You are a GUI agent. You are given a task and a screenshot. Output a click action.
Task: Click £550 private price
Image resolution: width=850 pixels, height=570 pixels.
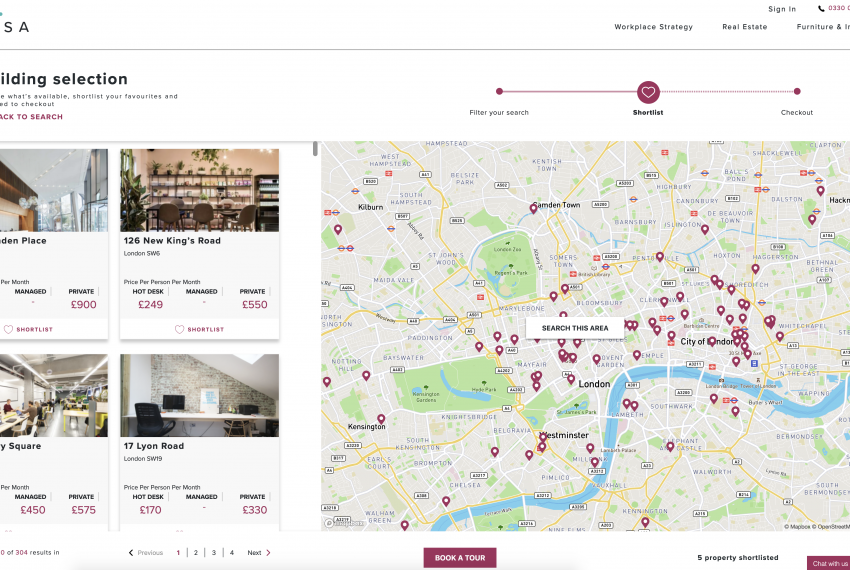click(254, 305)
